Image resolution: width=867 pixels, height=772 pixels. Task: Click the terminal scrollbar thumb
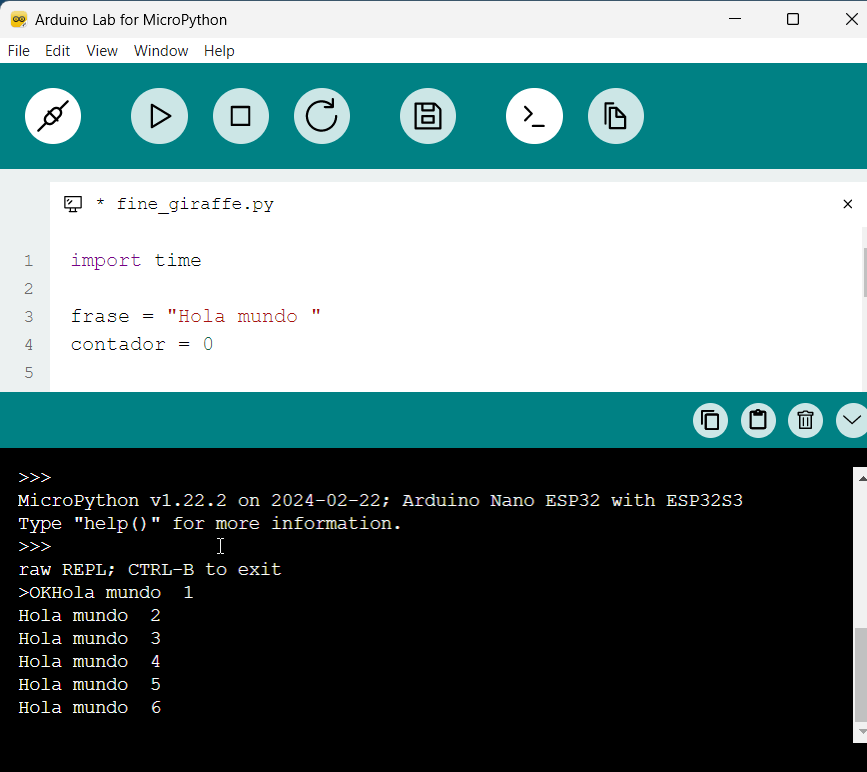coord(861,675)
